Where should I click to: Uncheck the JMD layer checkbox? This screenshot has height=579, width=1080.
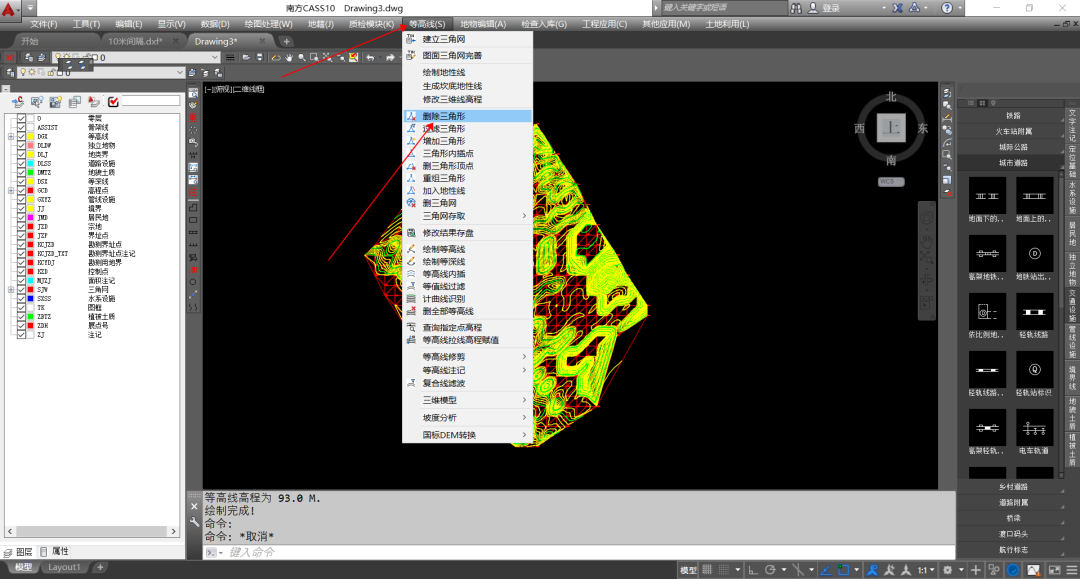[21, 218]
